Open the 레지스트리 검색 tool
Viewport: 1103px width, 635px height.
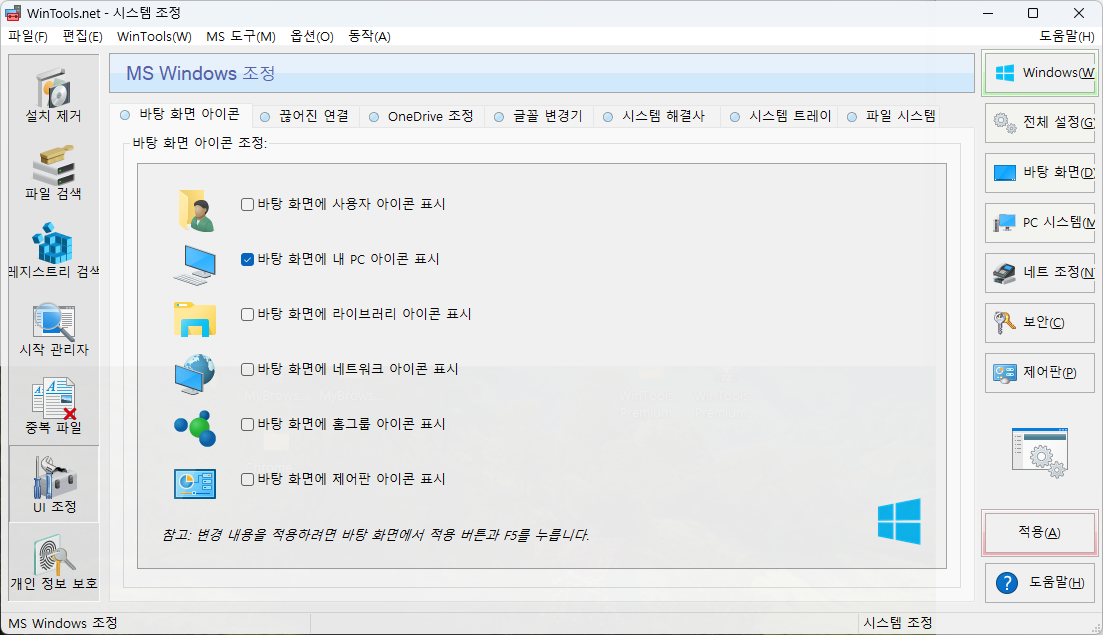53,251
